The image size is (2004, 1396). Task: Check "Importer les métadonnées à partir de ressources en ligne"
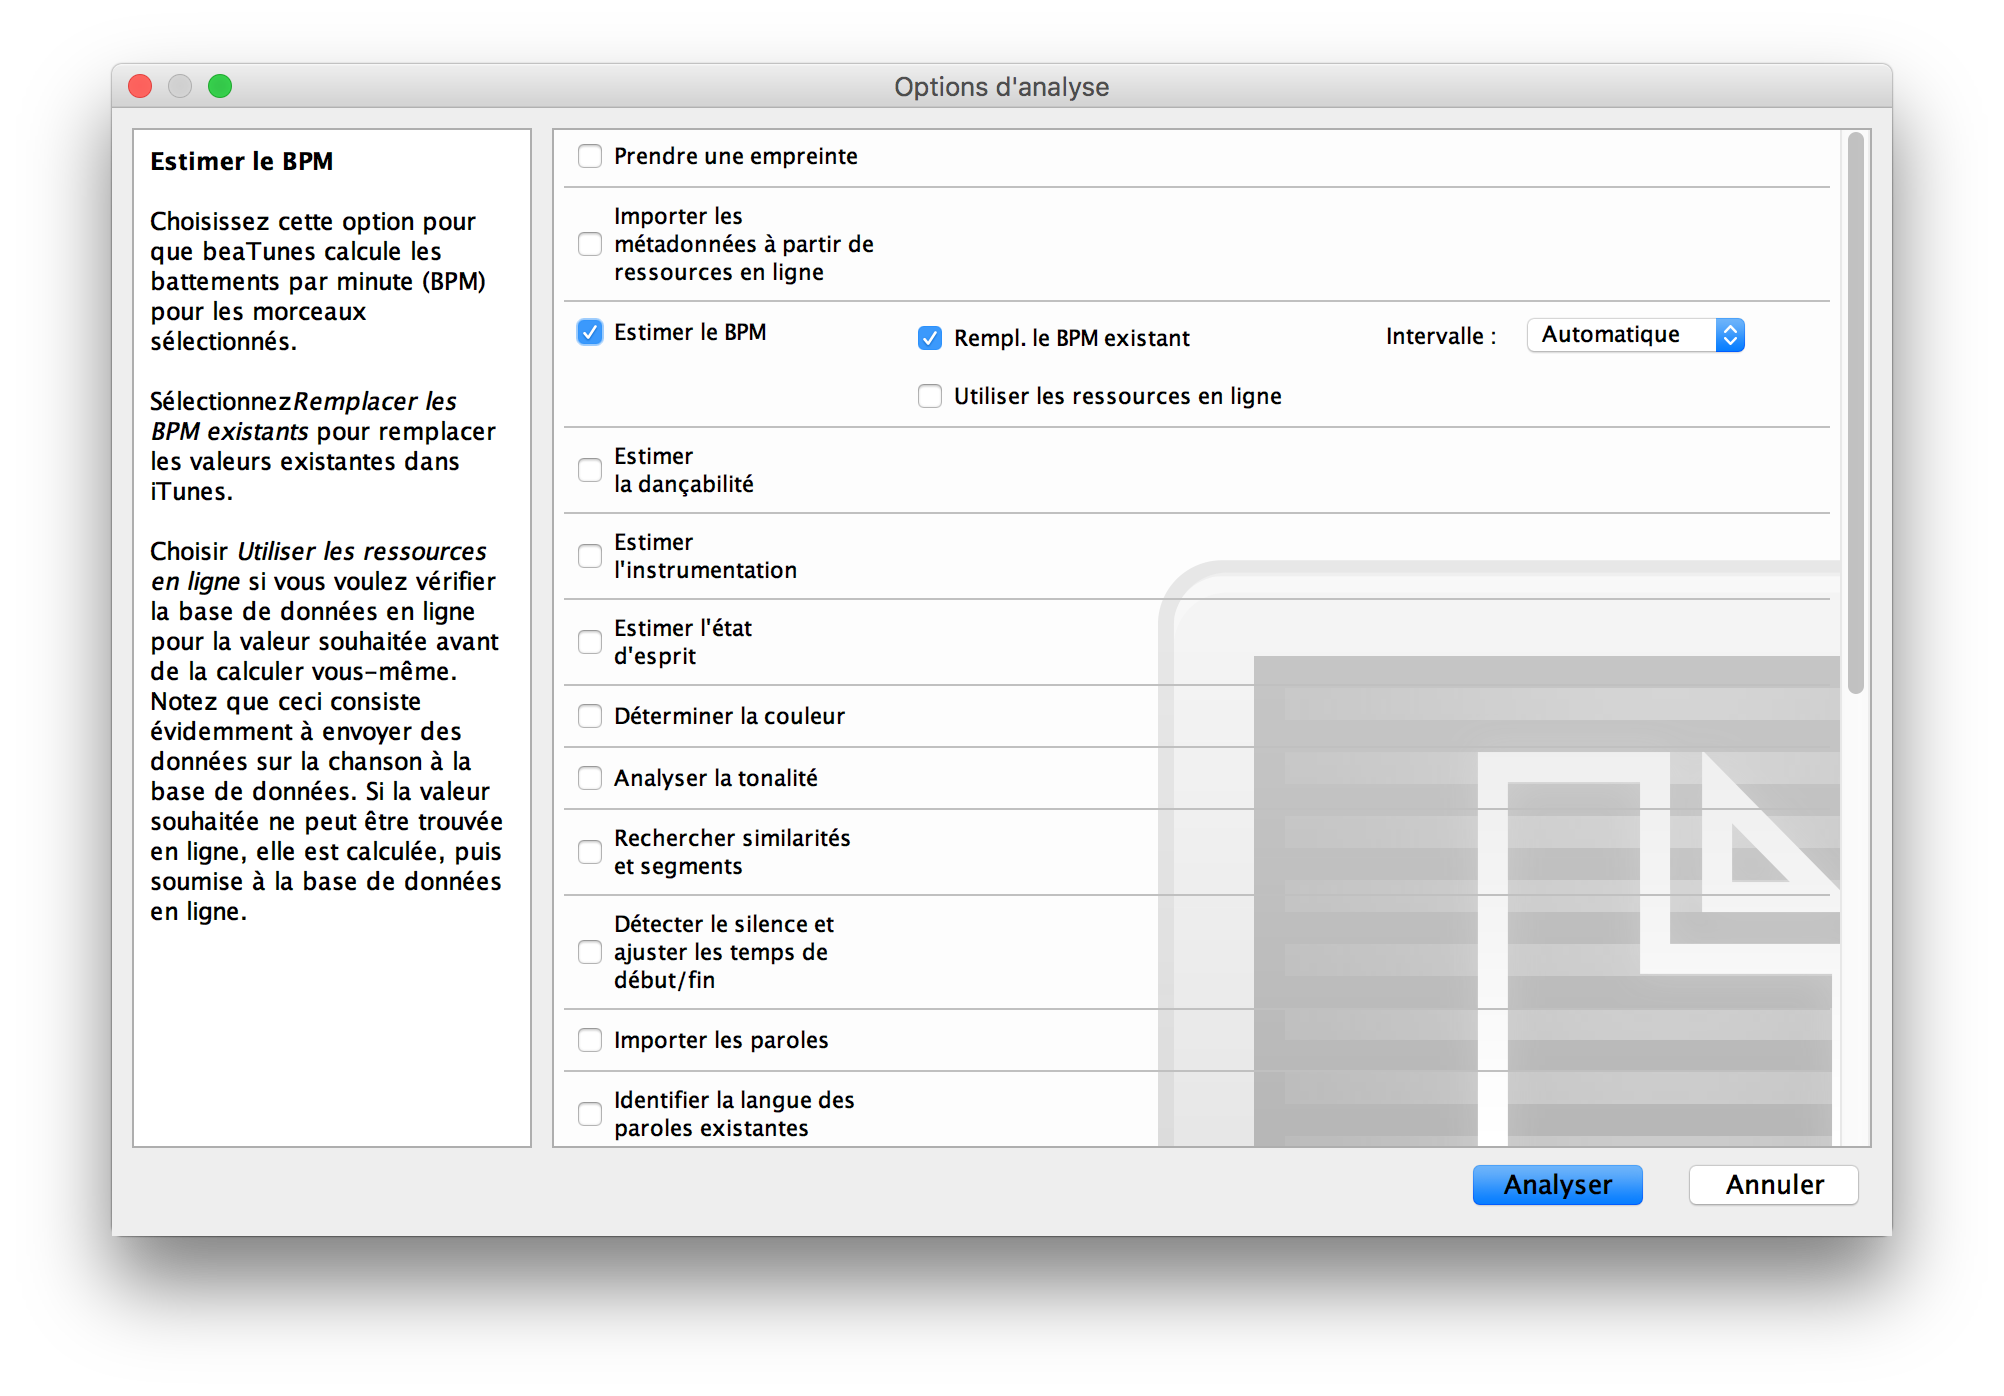point(589,243)
